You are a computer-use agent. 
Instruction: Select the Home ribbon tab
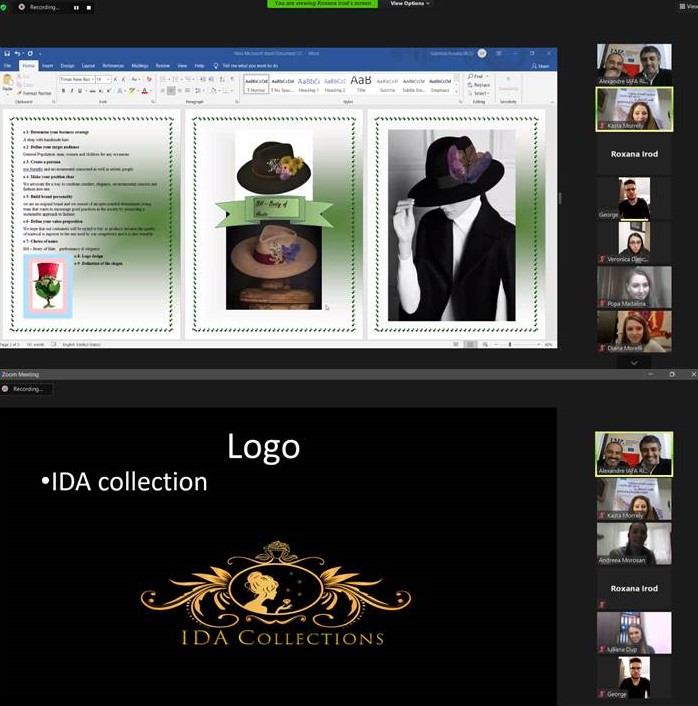coord(28,66)
